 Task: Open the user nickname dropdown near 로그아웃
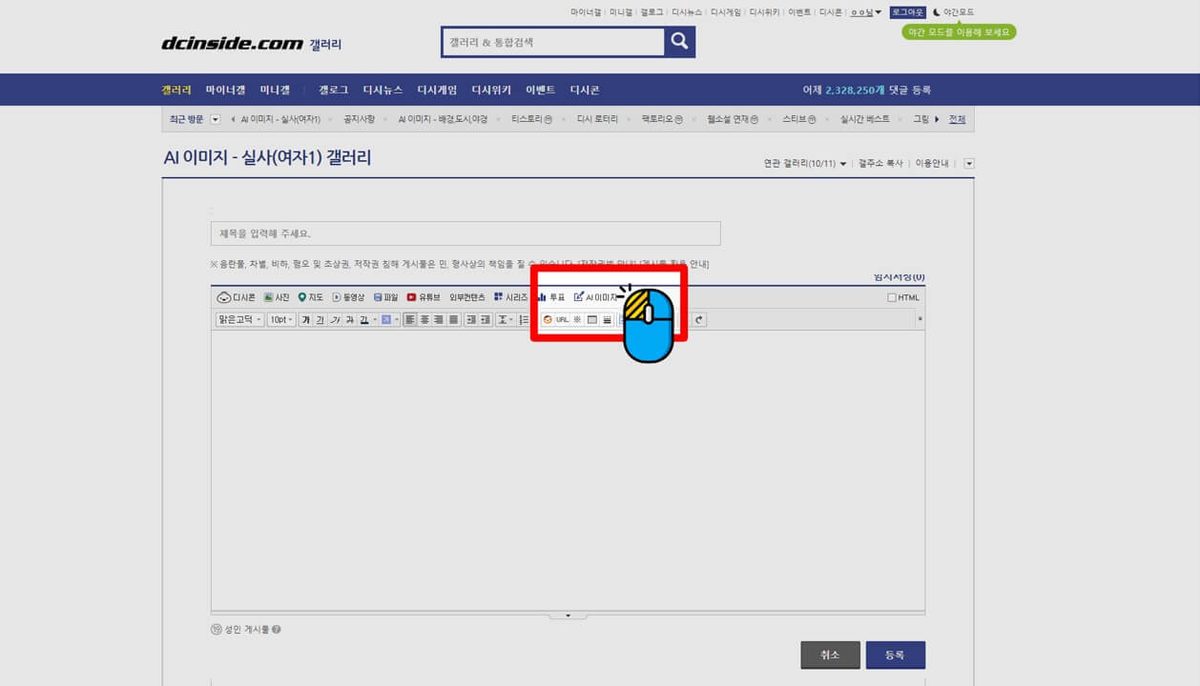[878, 12]
